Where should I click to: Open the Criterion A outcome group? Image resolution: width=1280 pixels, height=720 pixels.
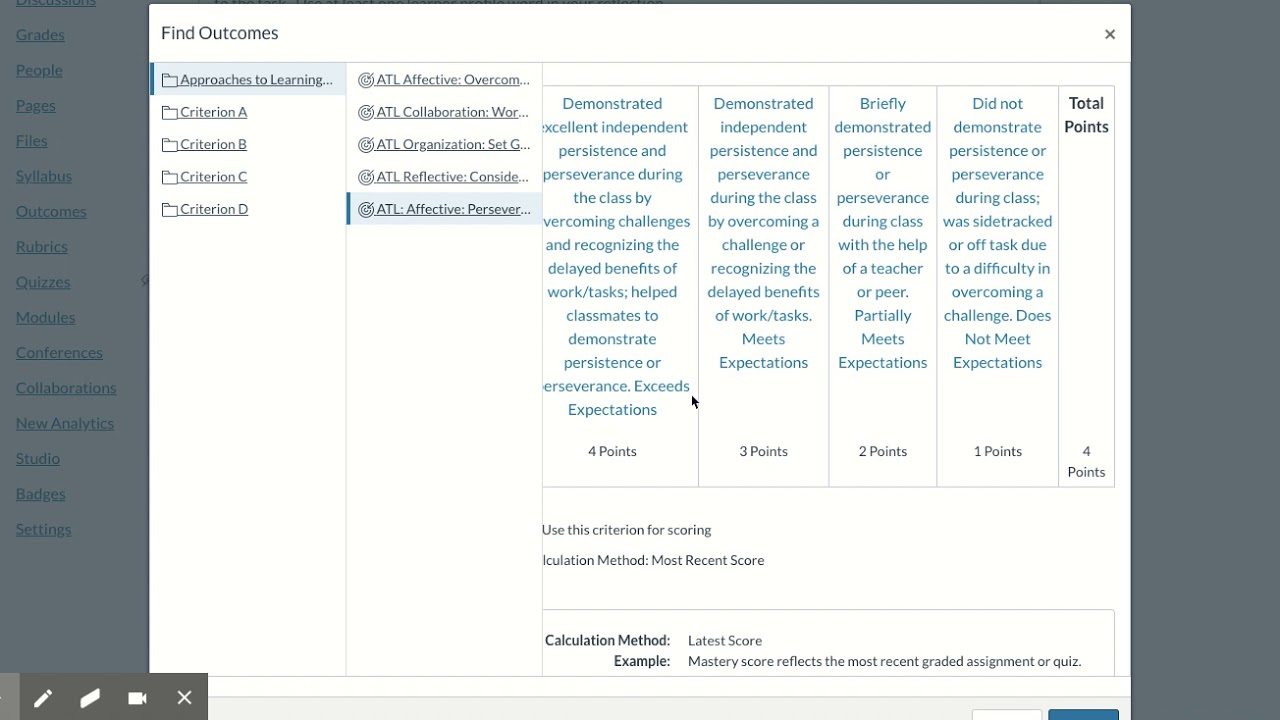[x=214, y=112]
